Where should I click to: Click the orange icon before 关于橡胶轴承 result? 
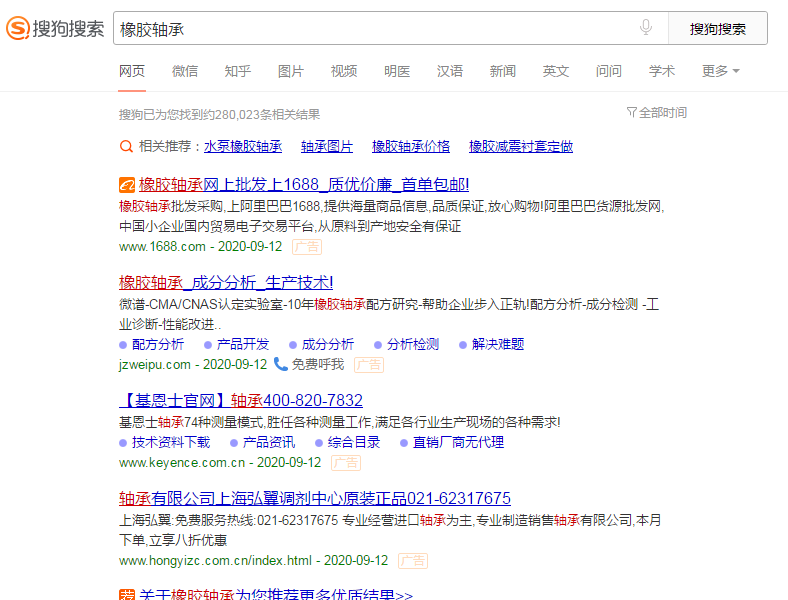(126, 595)
